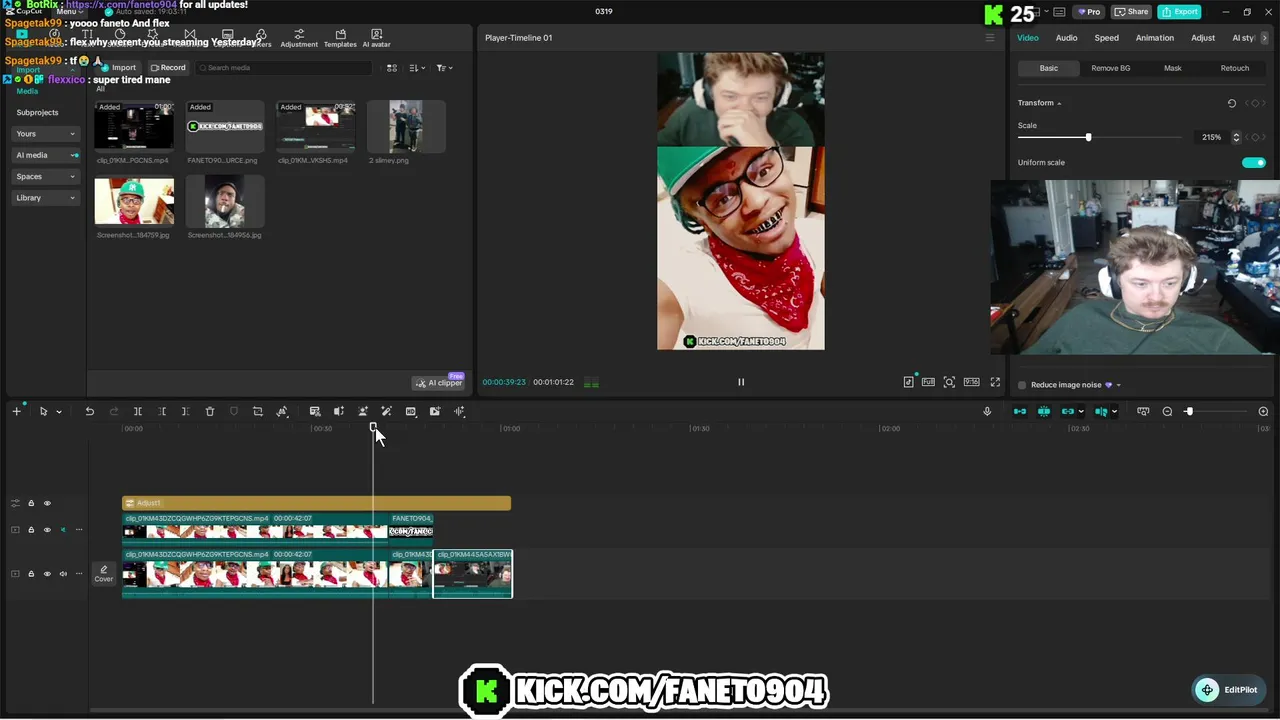Zoom in the timeline with plus icon
The height and width of the screenshot is (720, 1280).
(x=1263, y=411)
